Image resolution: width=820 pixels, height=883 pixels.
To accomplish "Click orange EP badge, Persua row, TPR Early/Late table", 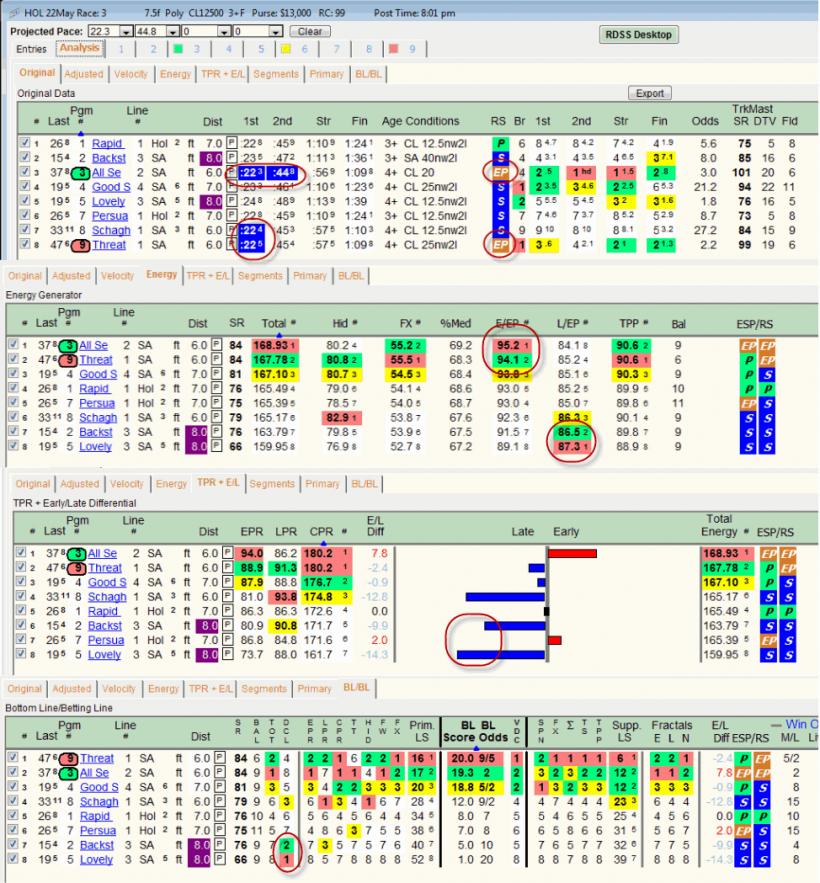I will pyautogui.click(x=768, y=640).
